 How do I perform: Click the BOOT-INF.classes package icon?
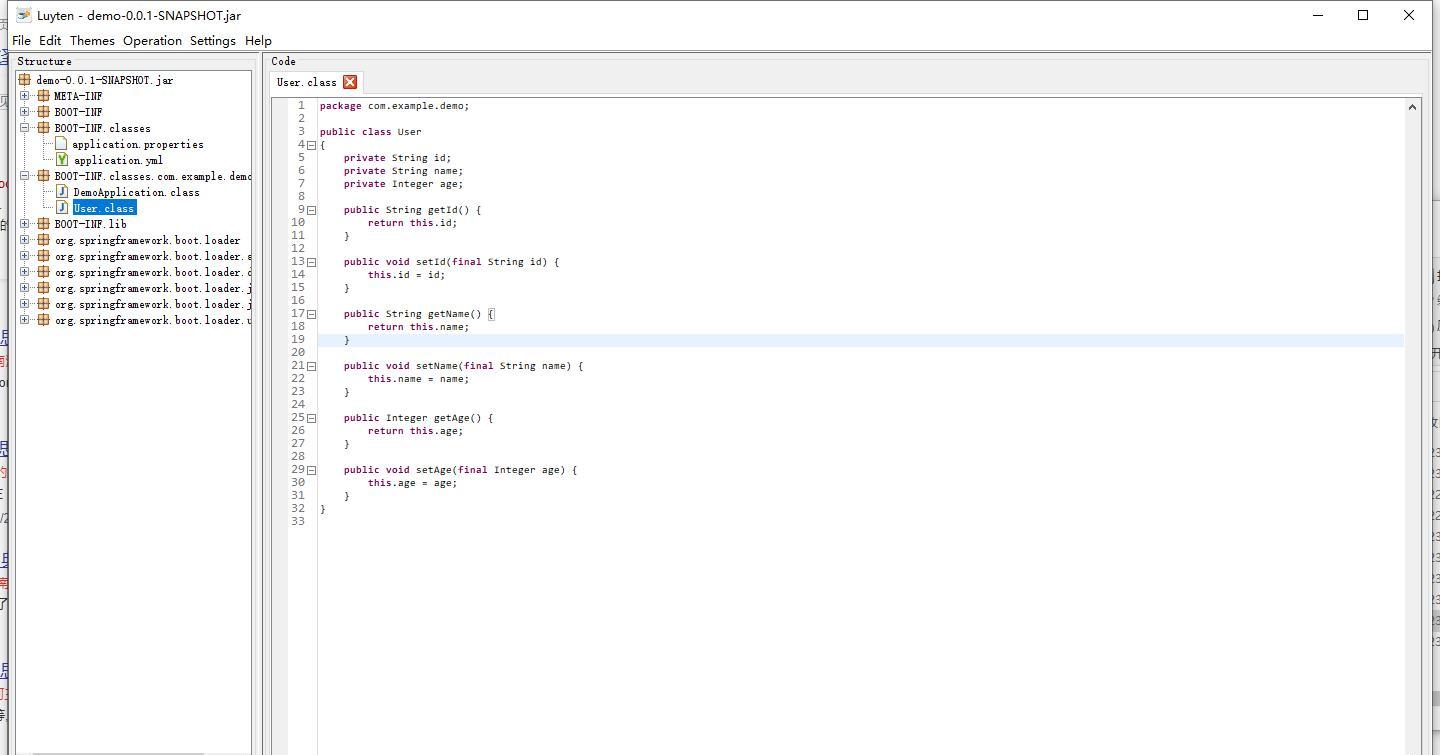(43, 128)
